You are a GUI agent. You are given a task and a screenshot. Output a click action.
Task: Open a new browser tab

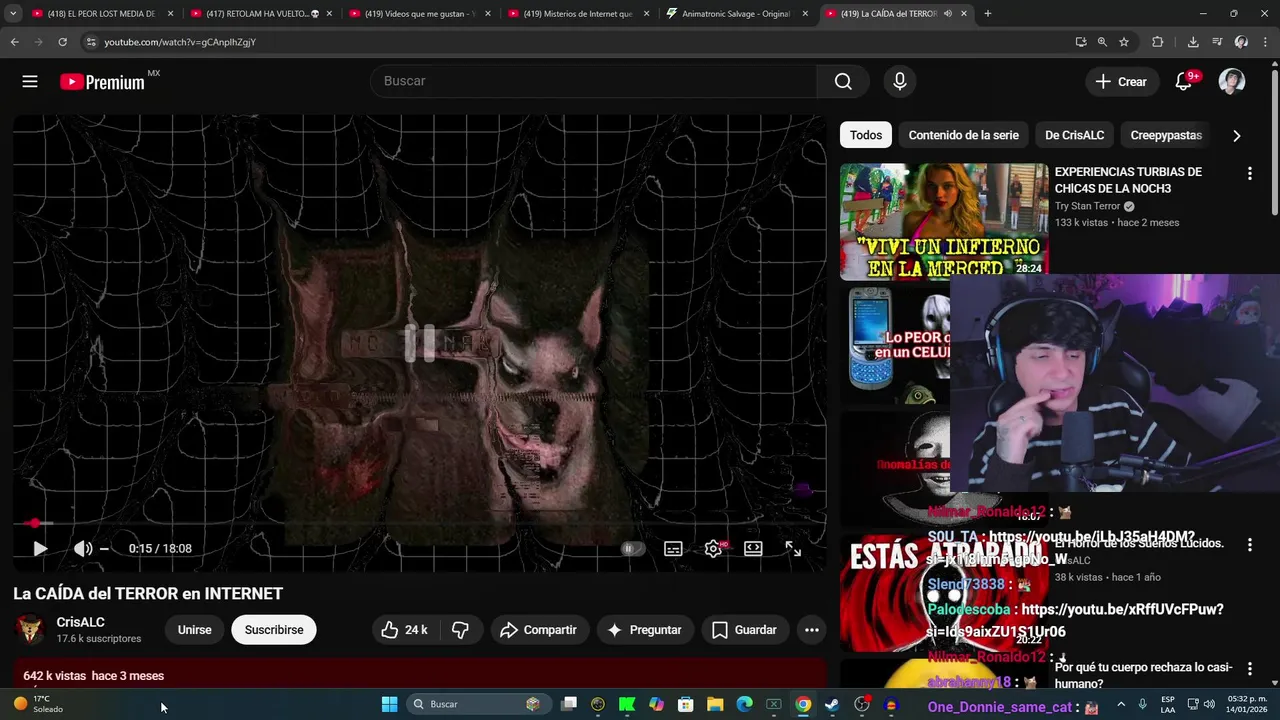point(988,14)
